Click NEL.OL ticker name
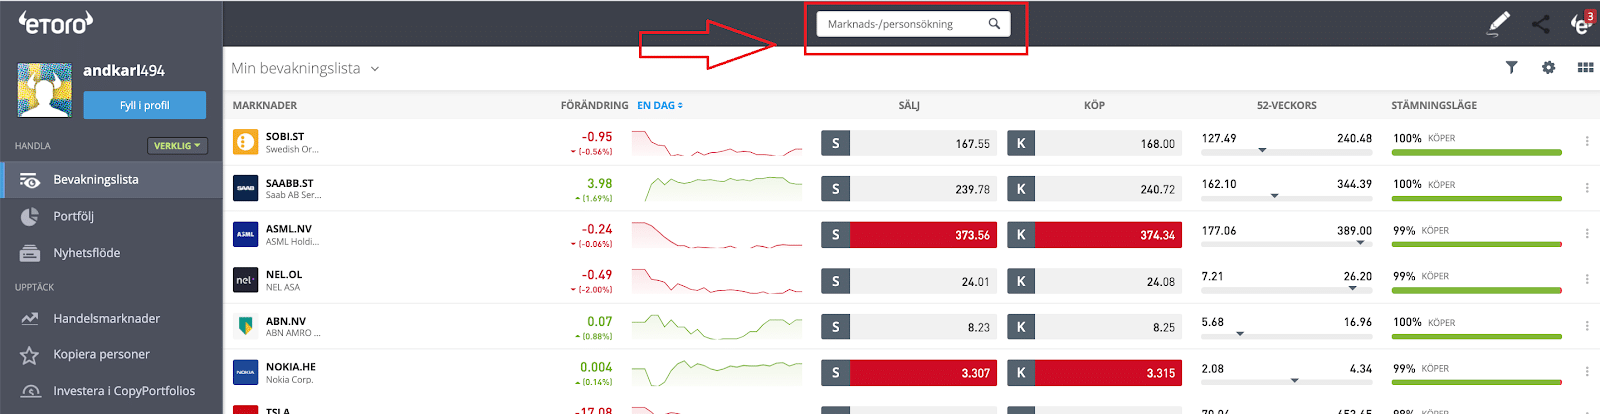The image size is (1600, 414). 284,275
